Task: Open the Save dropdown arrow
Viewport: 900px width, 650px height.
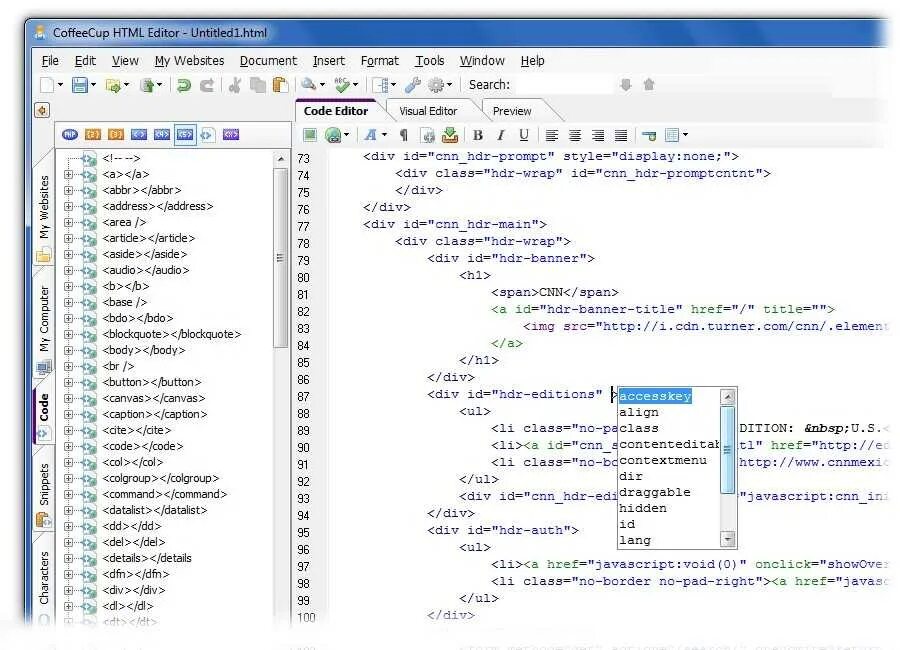Action: pos(93,85)
